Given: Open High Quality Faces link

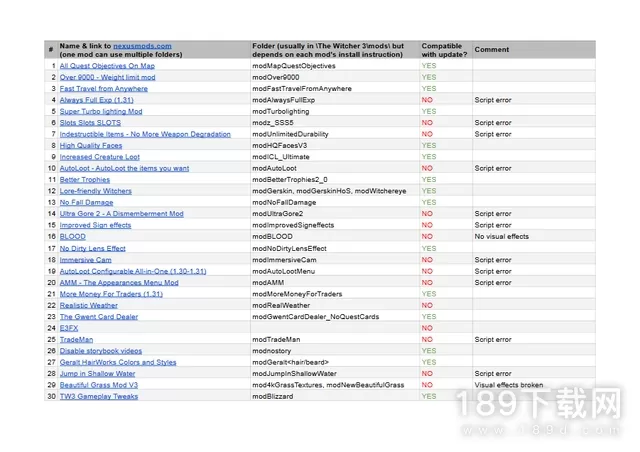Looking at the screenshot, I should 91,145.
